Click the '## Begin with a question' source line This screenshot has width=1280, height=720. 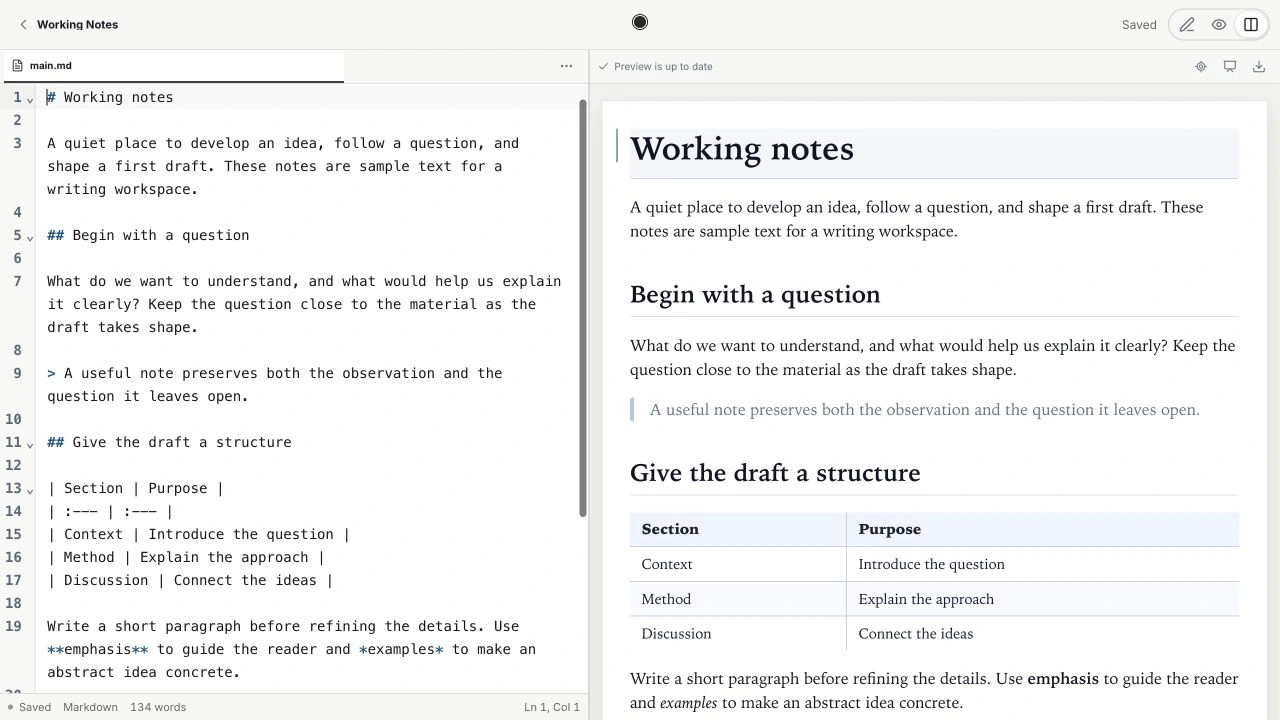pos(148,235)
